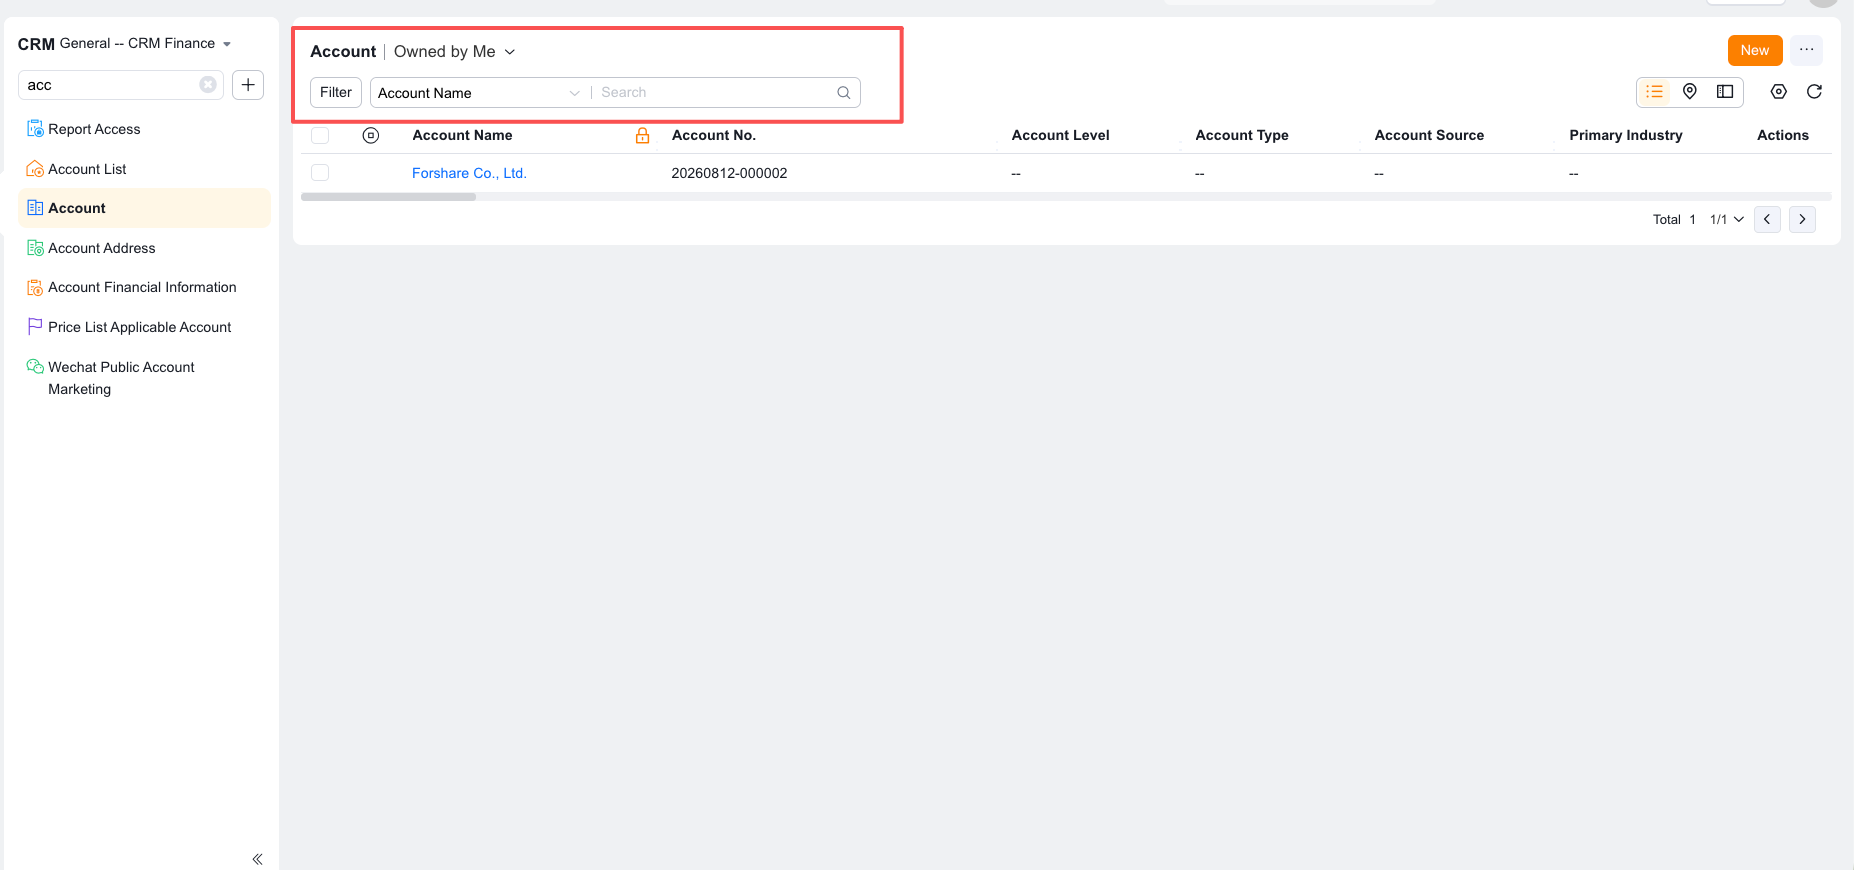Refresh the account list
Viewport: 1854px width, 870px height.
1814,92
